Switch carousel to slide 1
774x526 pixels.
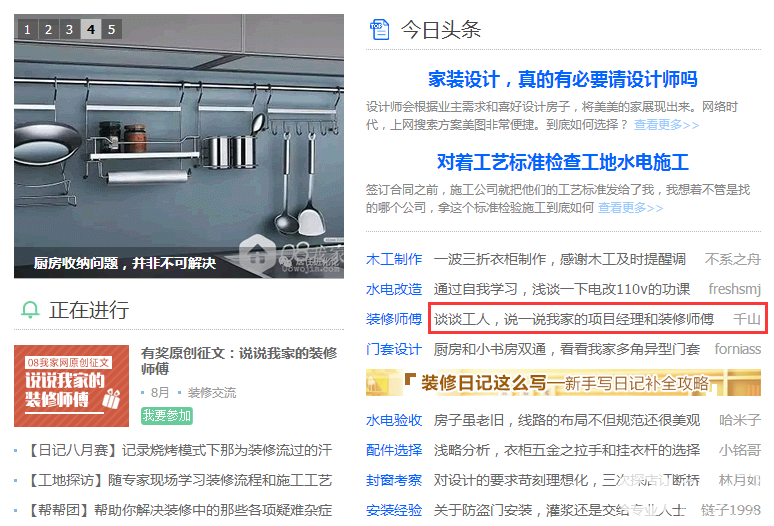click(x=27, y=30)
